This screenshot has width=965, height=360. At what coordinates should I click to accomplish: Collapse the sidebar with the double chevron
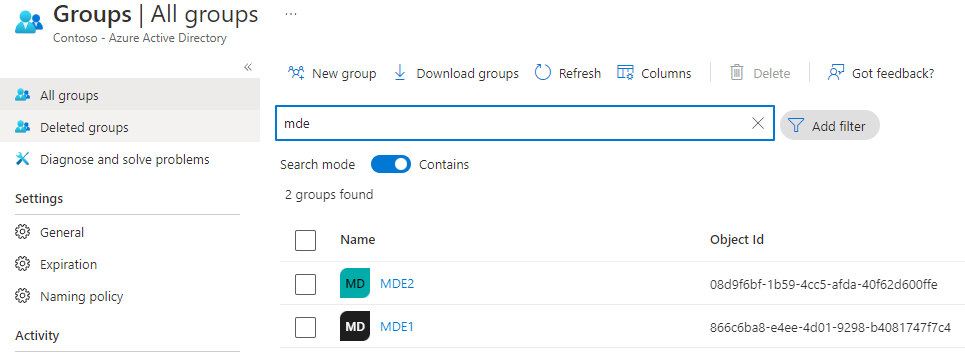click(248, 67)
